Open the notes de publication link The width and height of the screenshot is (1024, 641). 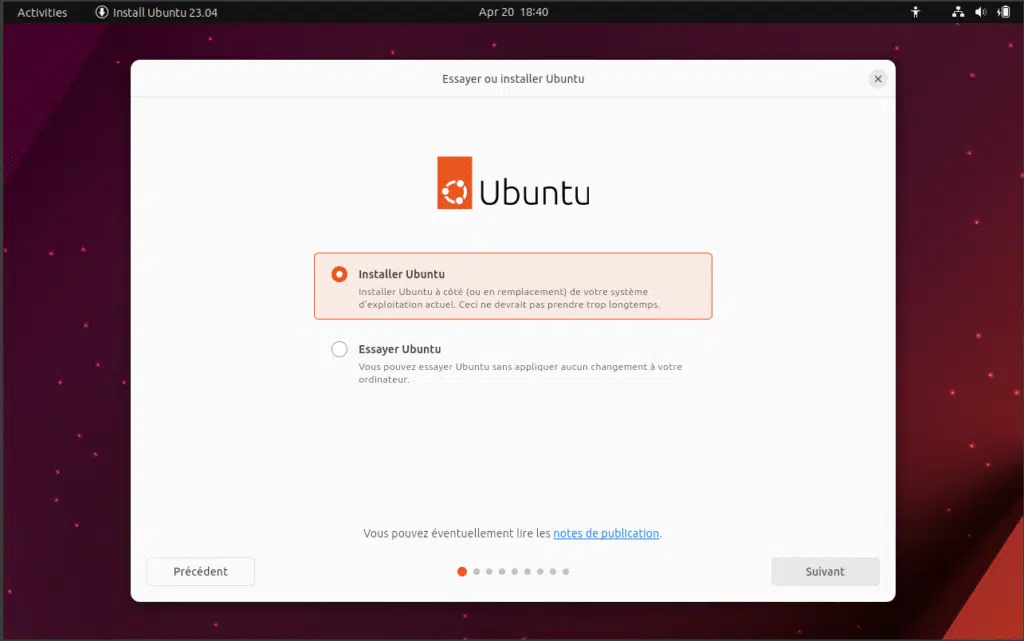[606, 533]
